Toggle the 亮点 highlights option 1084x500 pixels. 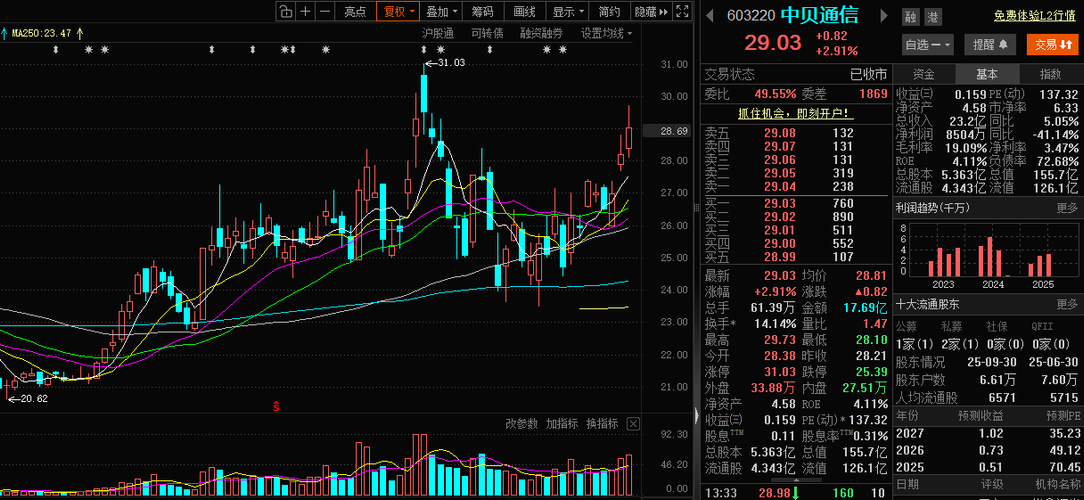pyautogui.click(x=355, y=11)
